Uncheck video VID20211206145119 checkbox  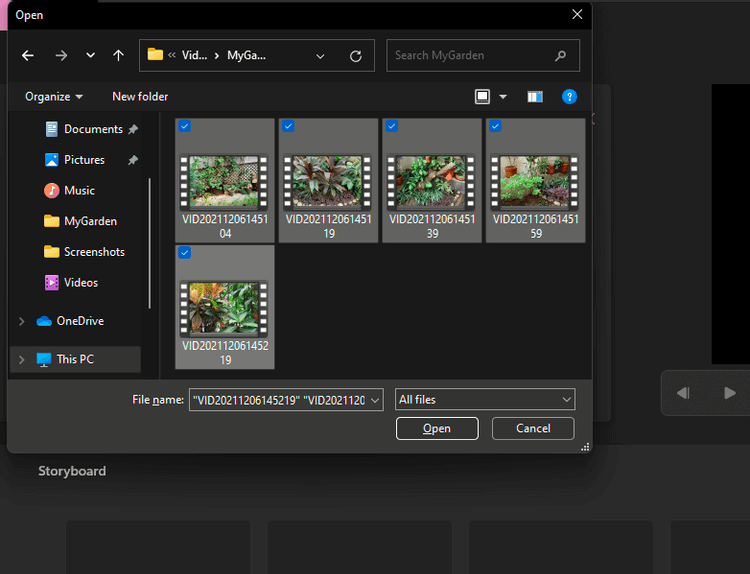click(288, 126)
